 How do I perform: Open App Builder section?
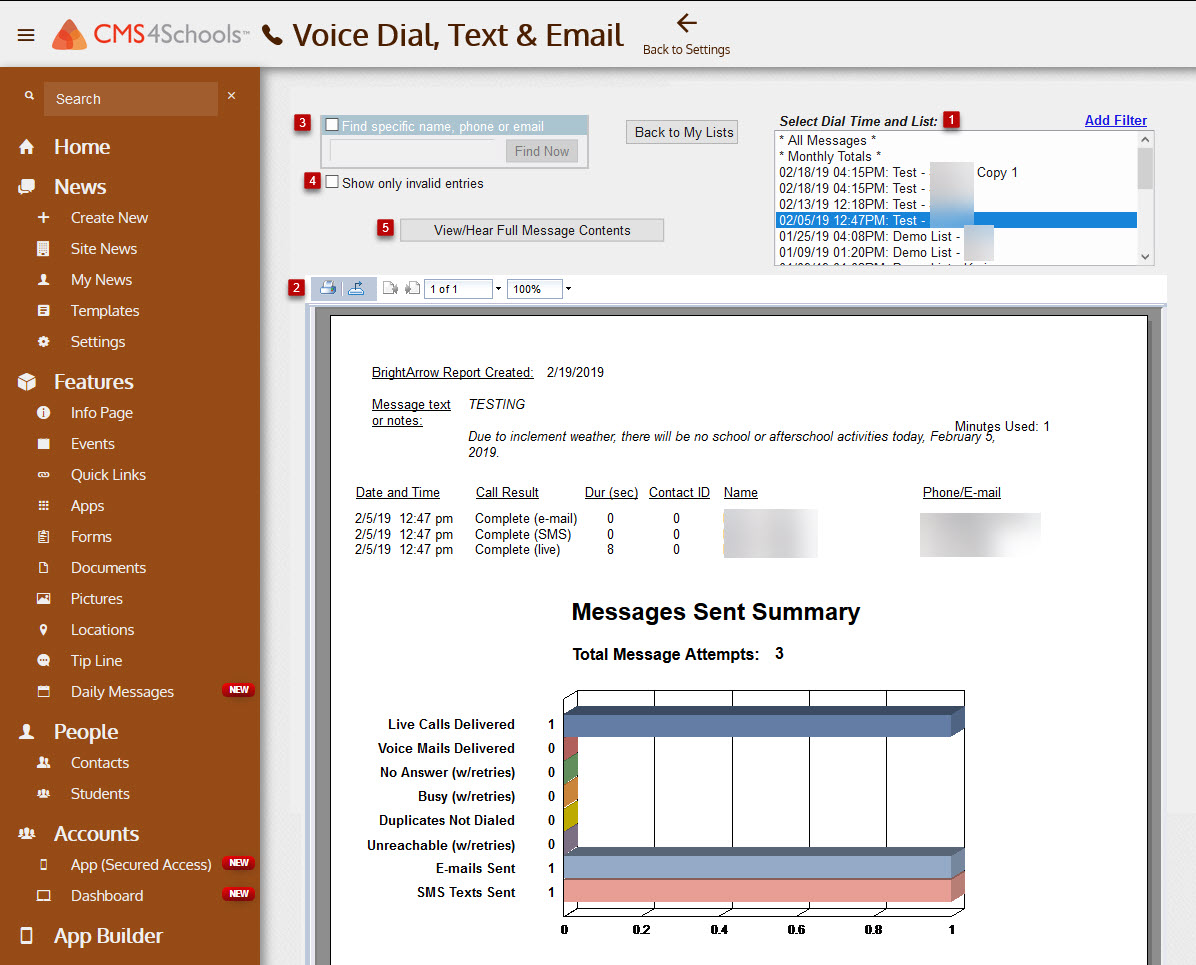[x=108, y=936]
